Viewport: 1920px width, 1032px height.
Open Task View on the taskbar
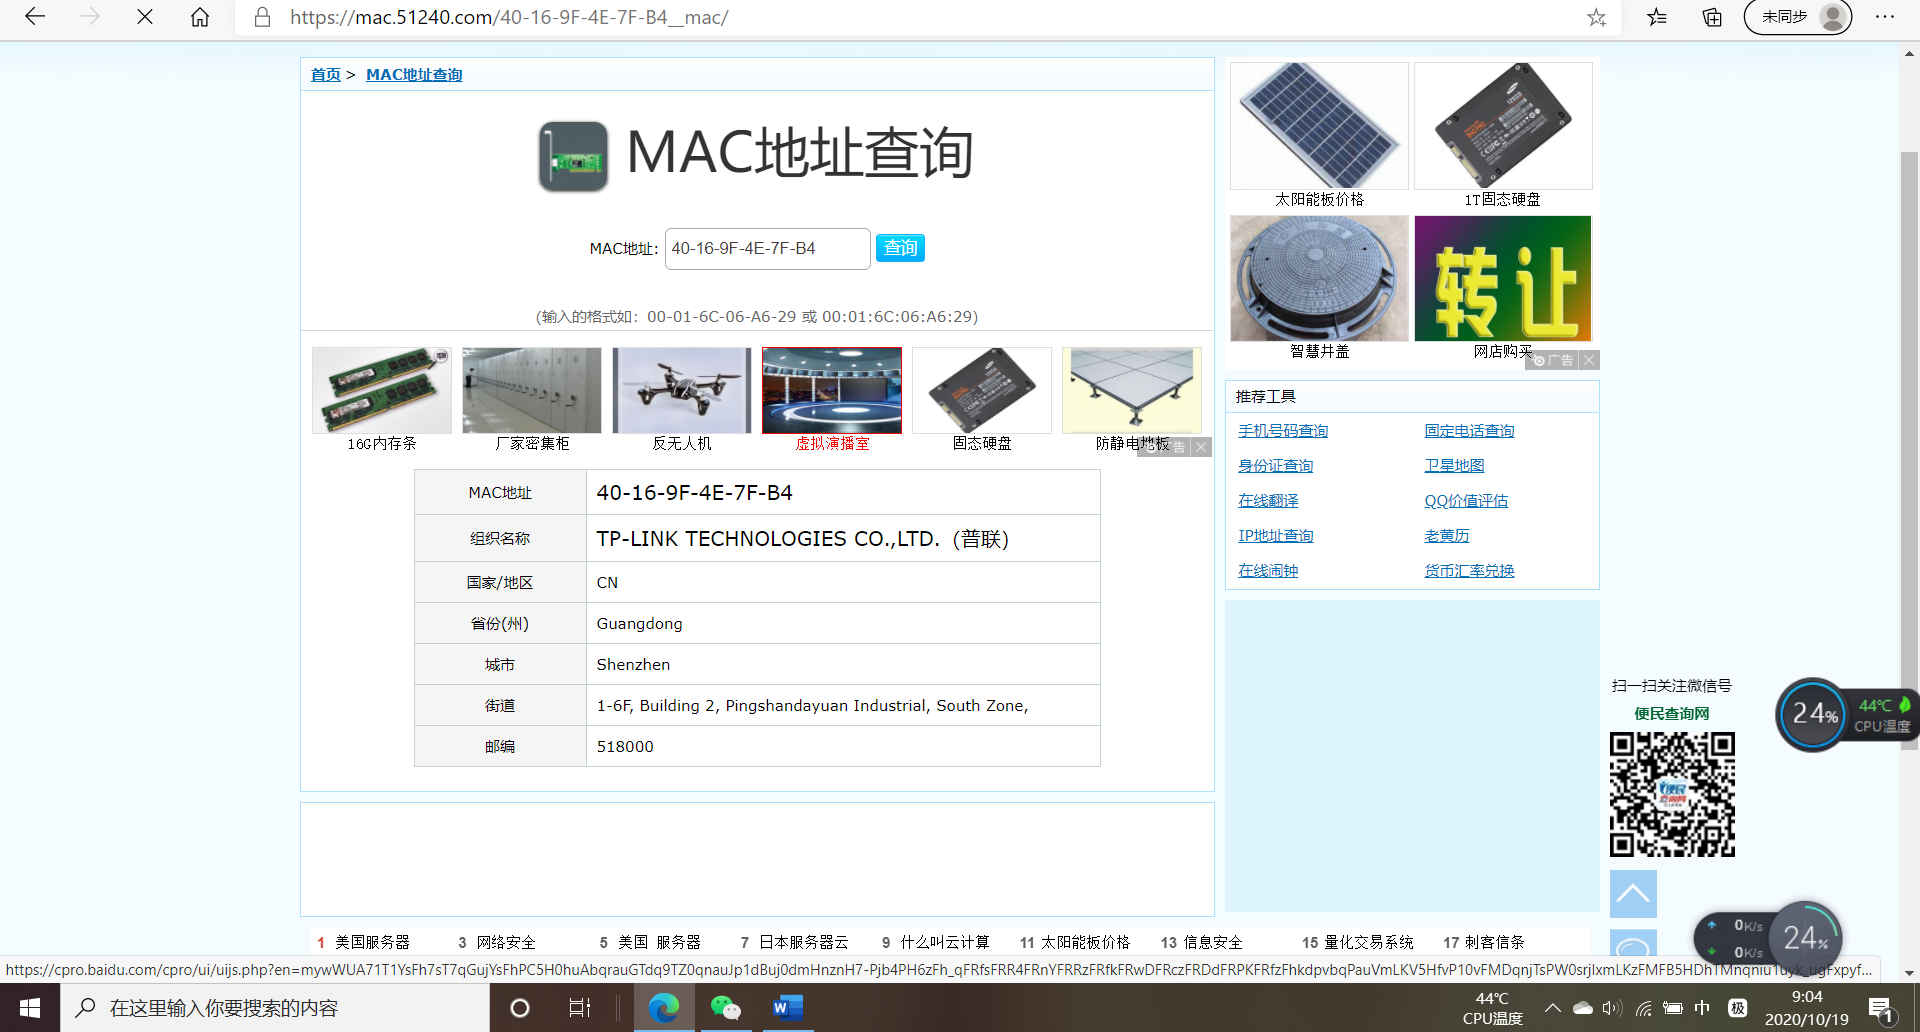point(580,1008)
